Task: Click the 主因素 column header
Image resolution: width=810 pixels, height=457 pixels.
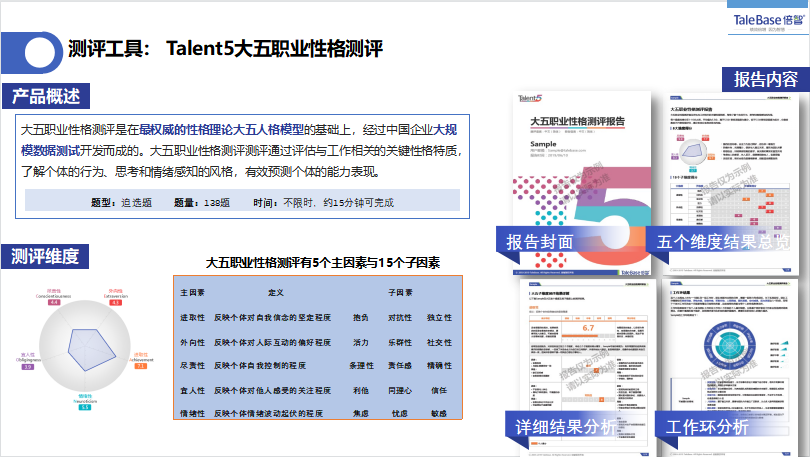Action: [192, 292]
